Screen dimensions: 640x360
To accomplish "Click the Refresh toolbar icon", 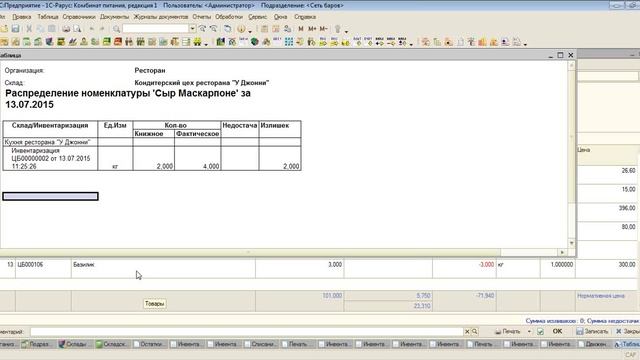I will point(228,29).
